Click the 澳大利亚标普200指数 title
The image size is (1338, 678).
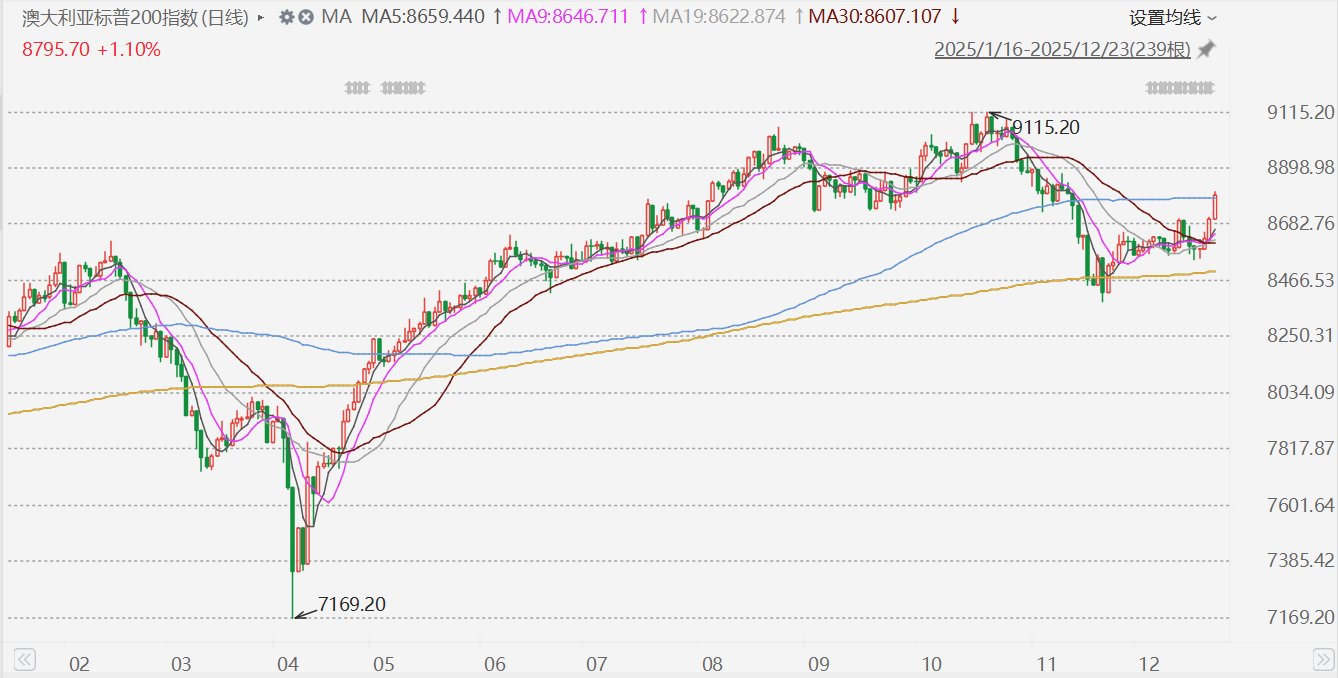pos(138,18)
